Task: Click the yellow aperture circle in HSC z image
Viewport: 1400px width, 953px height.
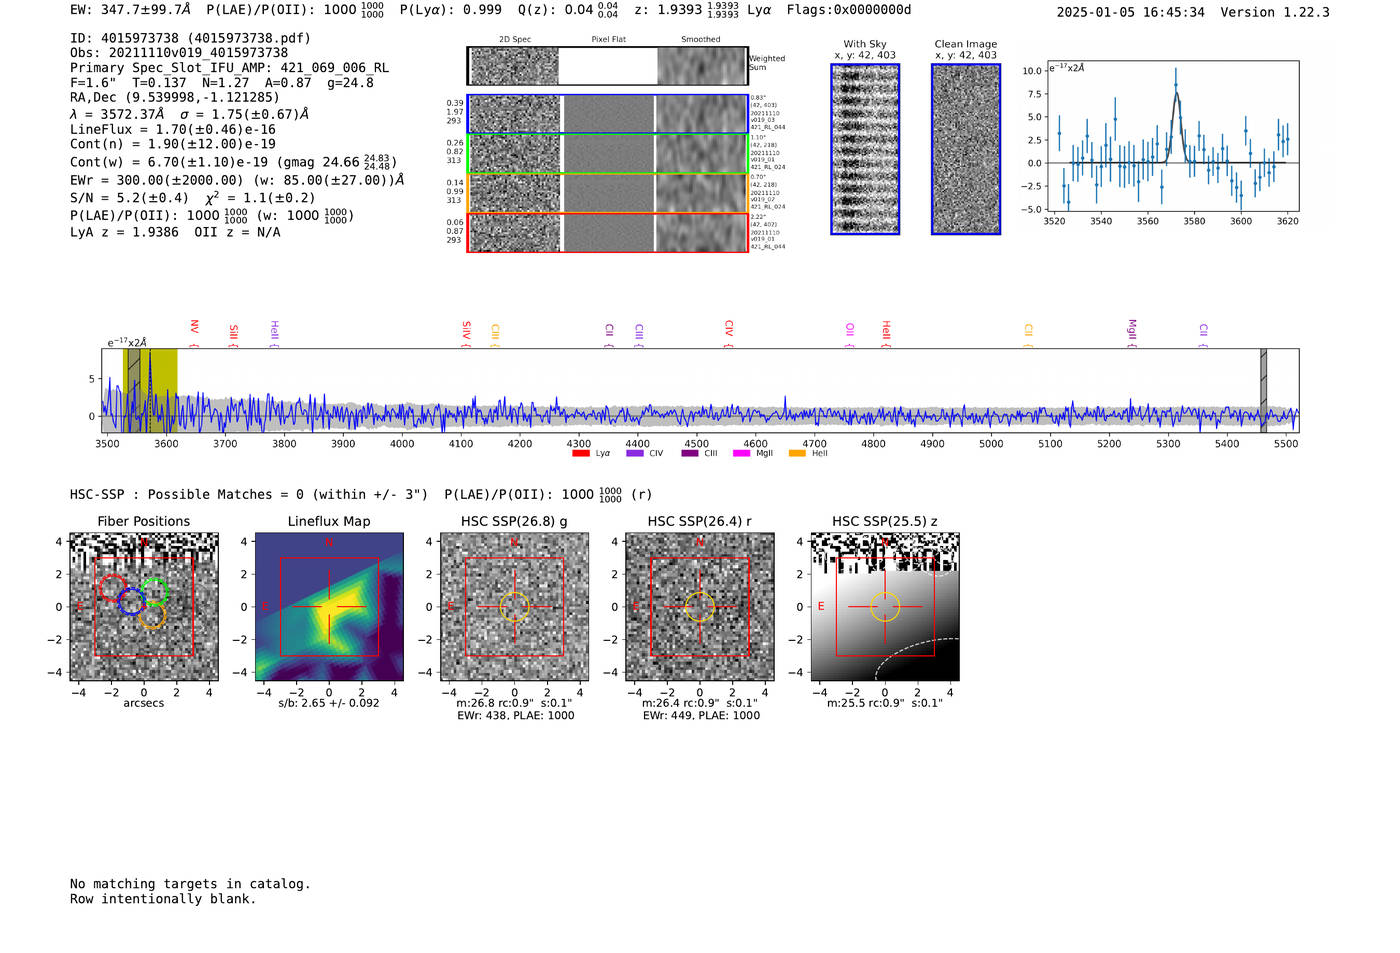Action: pos(884,607)
